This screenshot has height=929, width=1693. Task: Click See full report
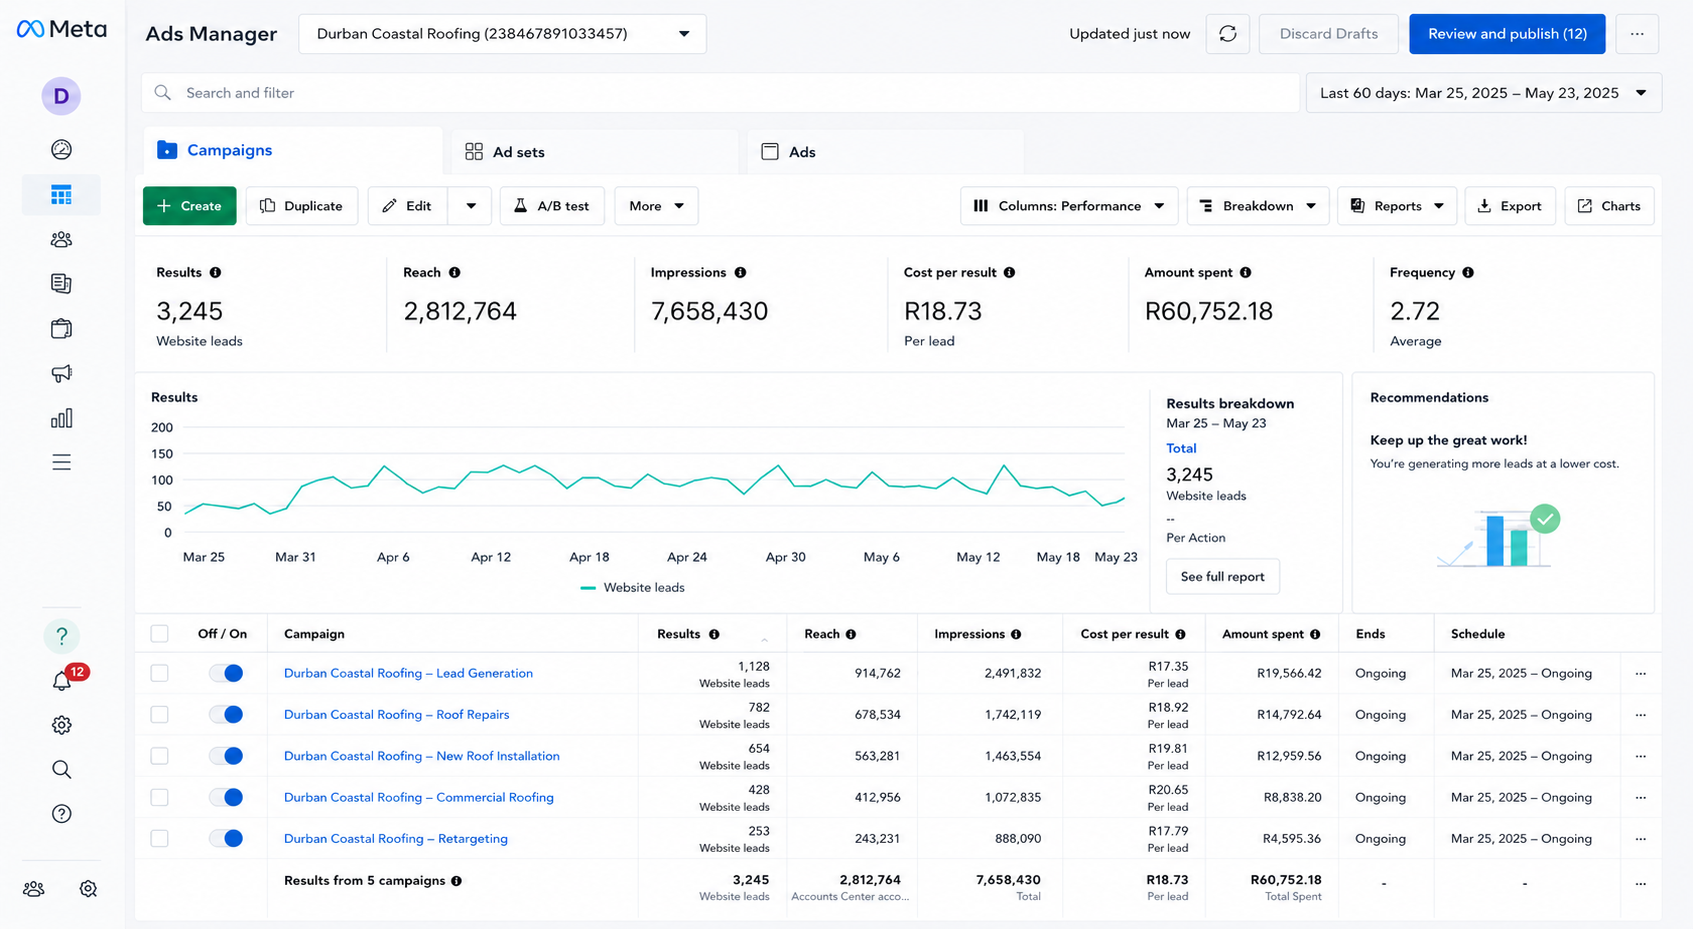(x=1222, y=577)
